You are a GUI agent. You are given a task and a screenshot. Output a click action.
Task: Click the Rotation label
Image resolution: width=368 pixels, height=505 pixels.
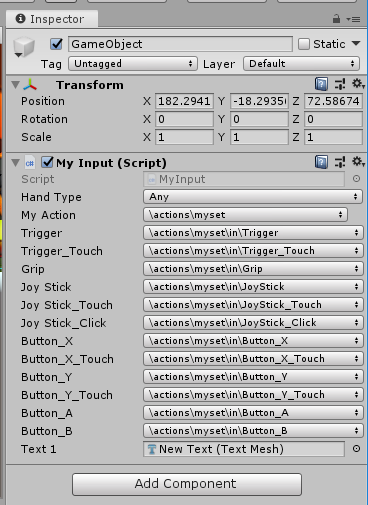point(44,119)
